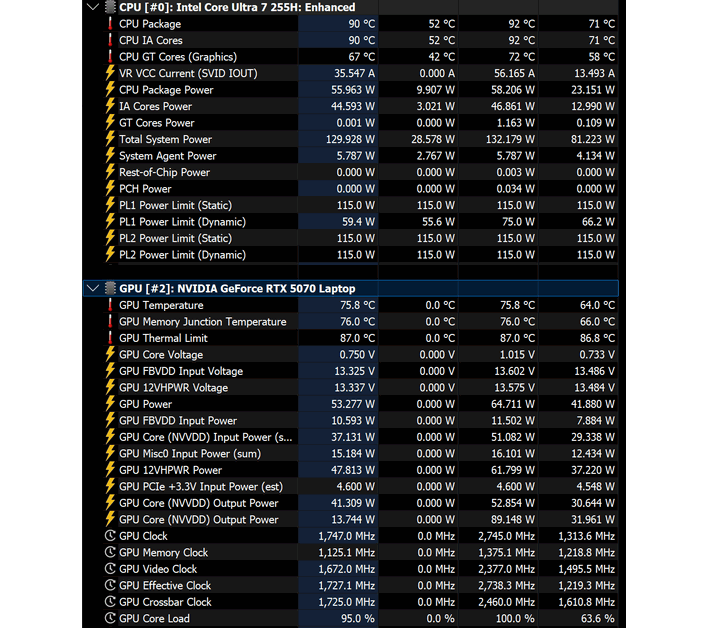Click lightning icon for PL2 Power Limit (Dynamic)
Image resolution: width=708 pixels, height=628 pixels.
tap(110, 254)
